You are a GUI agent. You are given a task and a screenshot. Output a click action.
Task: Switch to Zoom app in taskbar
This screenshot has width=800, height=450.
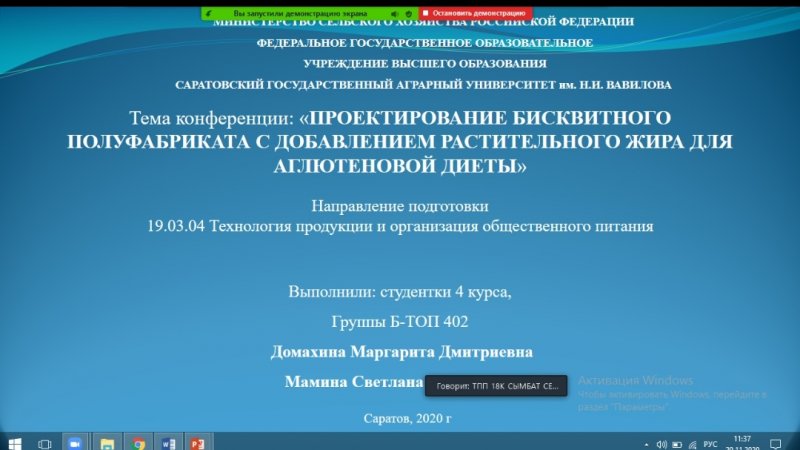[74, 442]
